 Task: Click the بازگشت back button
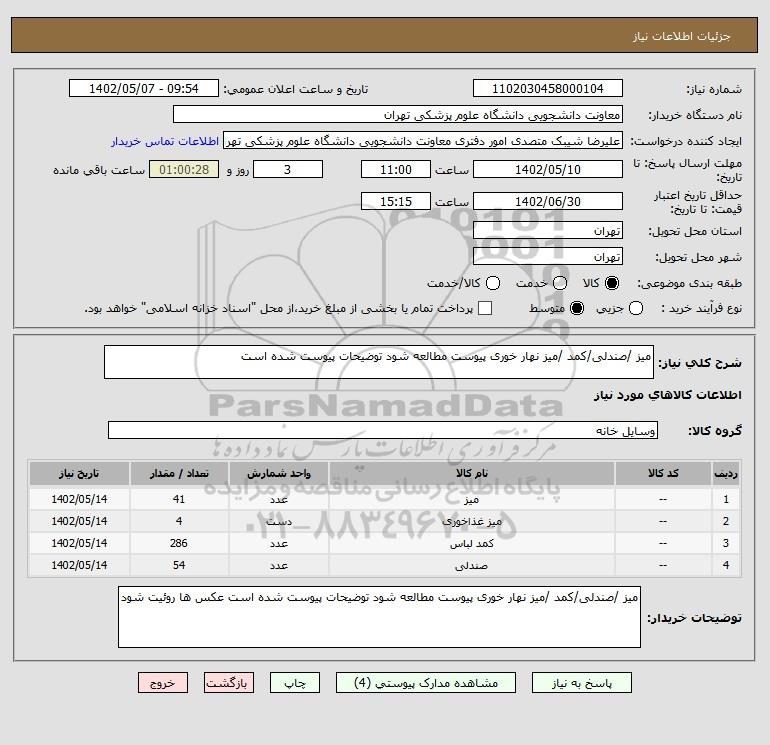pyautogui.click(x=229, y=683)
